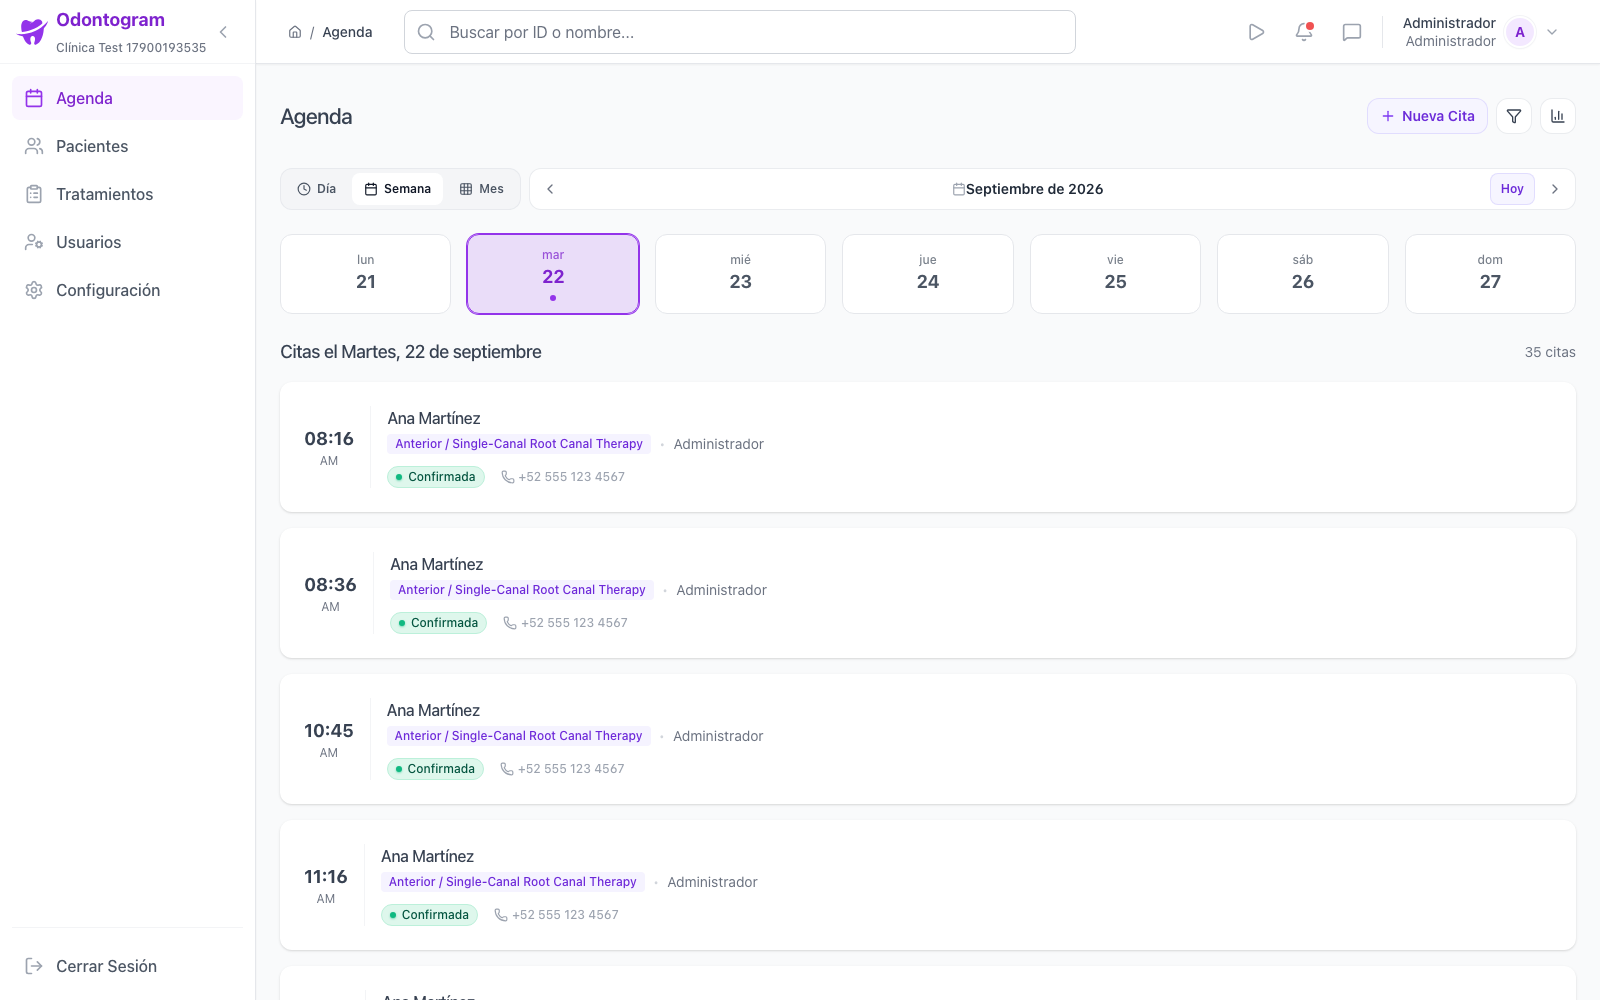Open the appointment filter funnel icon
The image size is (1600, 1000).
coord(1514,116)
